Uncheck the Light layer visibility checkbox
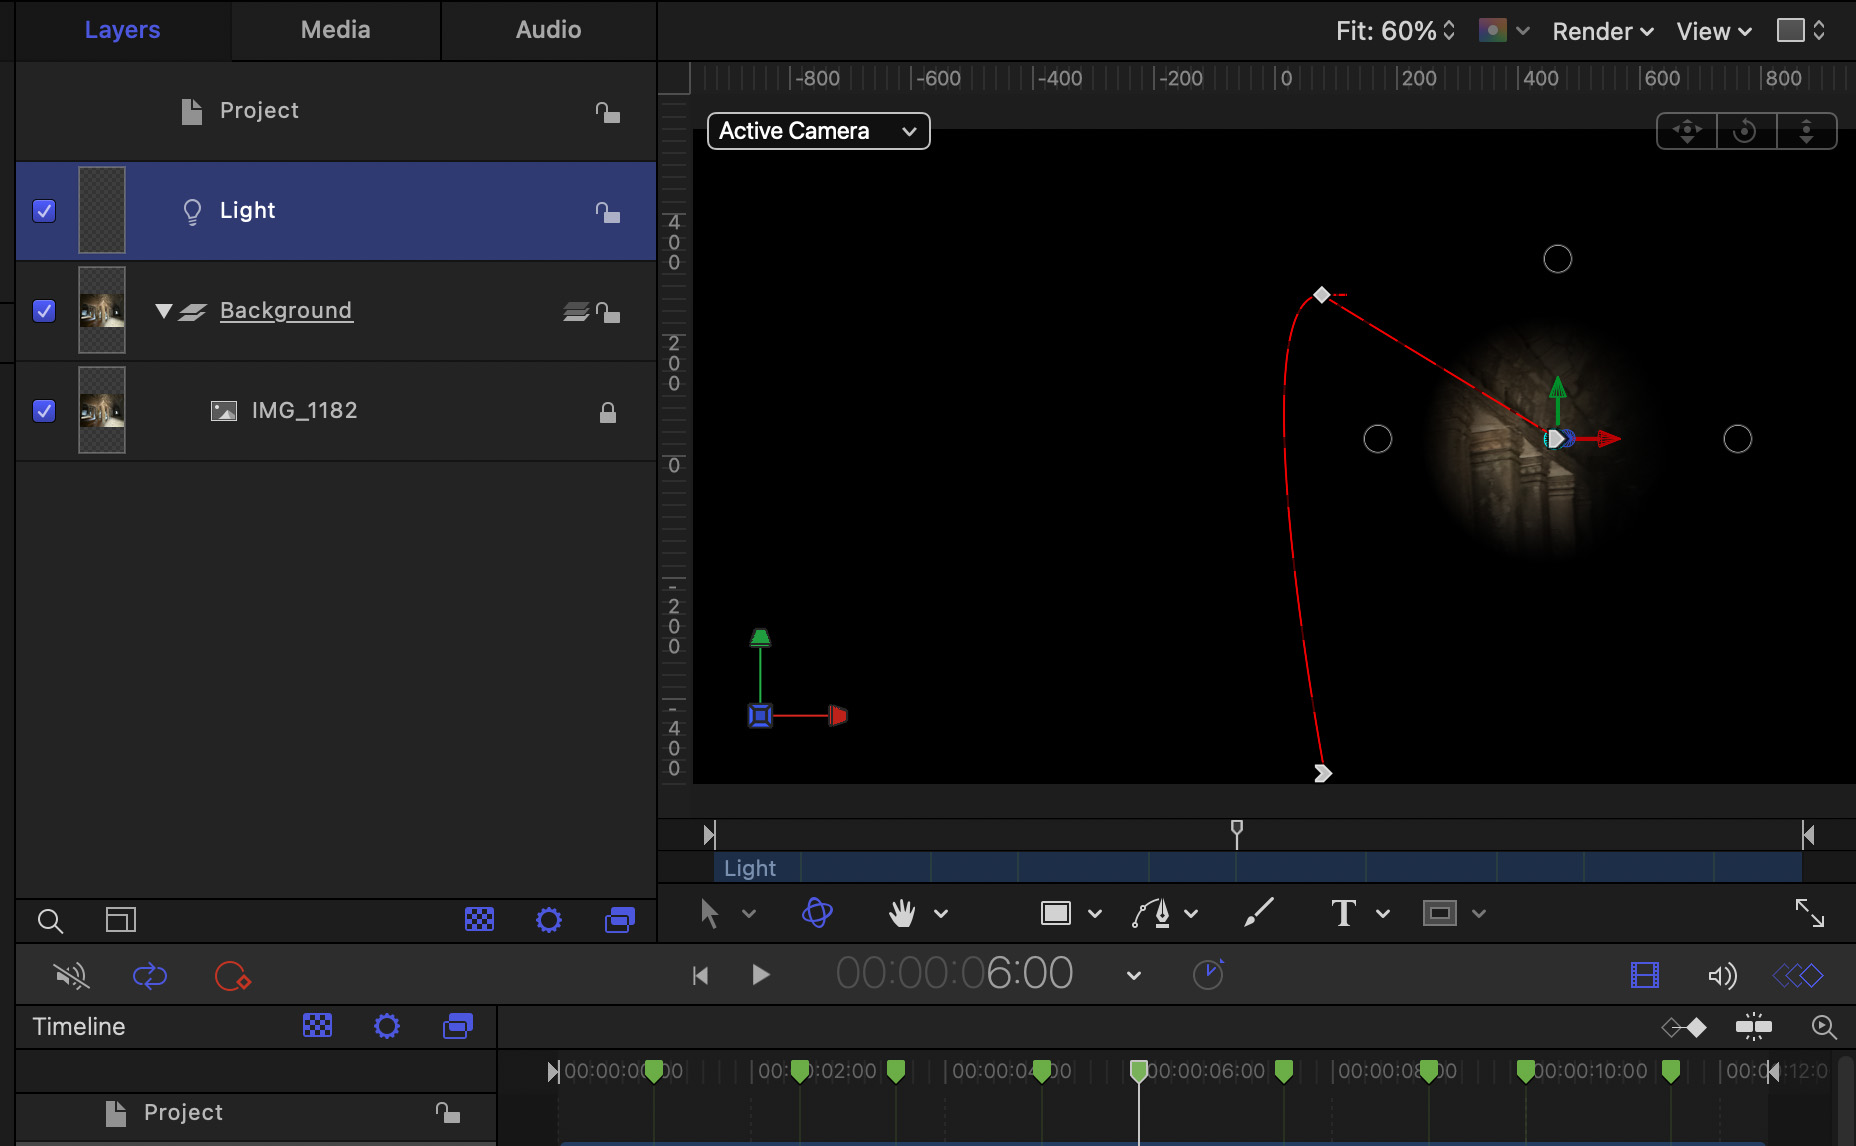 [x=44, y=211]
